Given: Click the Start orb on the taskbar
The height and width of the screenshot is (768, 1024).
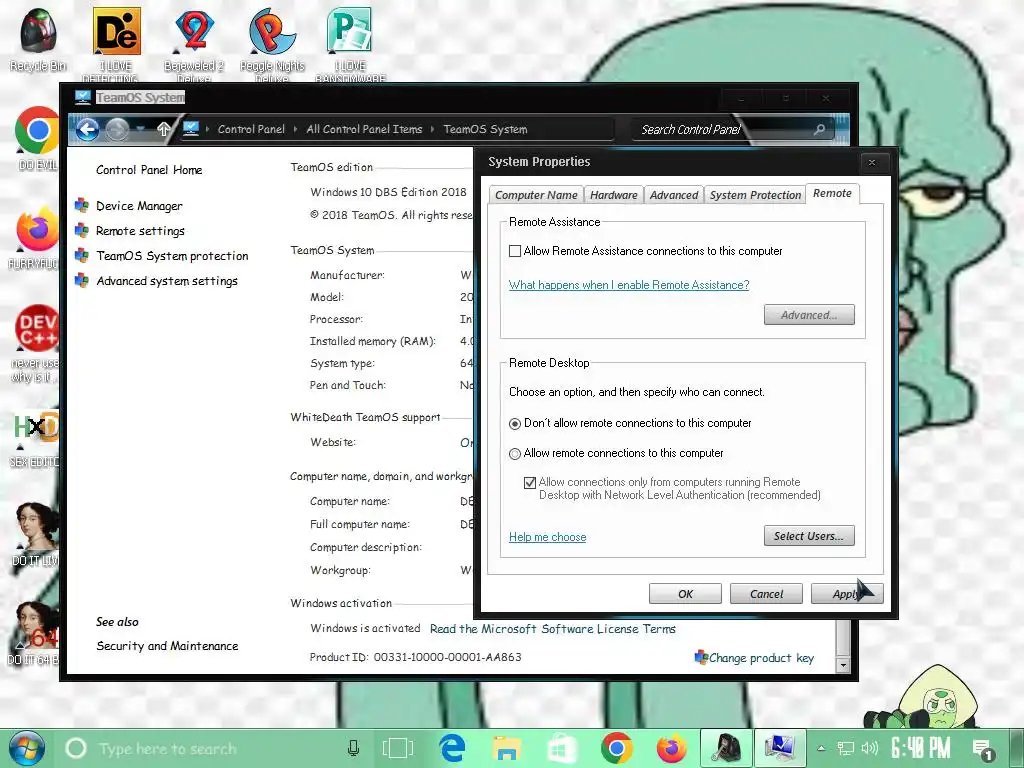Looking at the screenshot, I should [26, 748].
